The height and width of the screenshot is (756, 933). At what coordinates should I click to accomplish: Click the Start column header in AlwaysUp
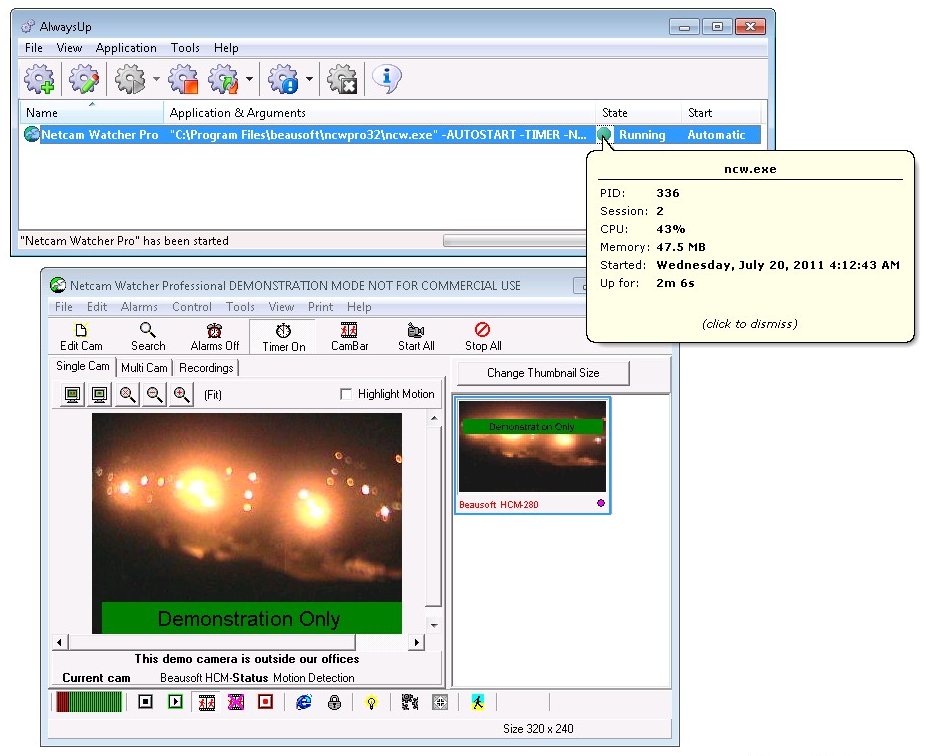(721, 112)
